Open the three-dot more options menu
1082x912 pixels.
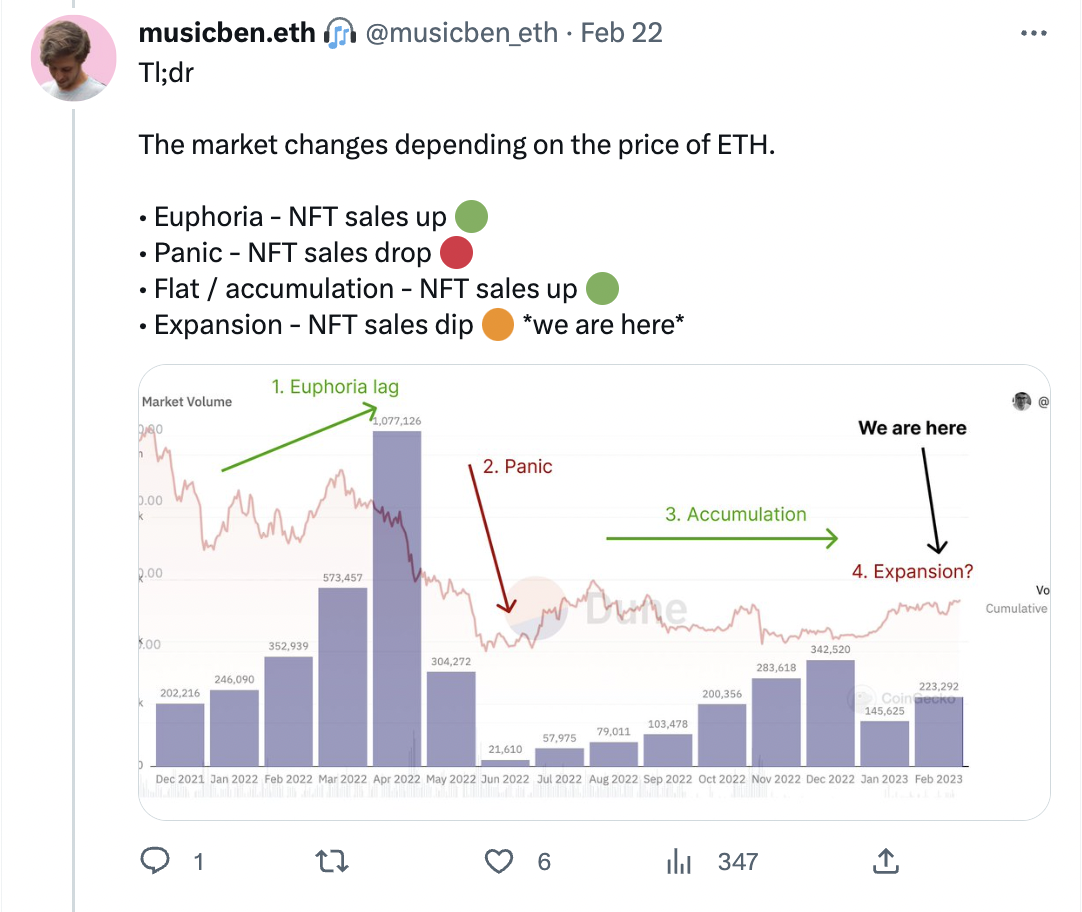[1033, 33]
